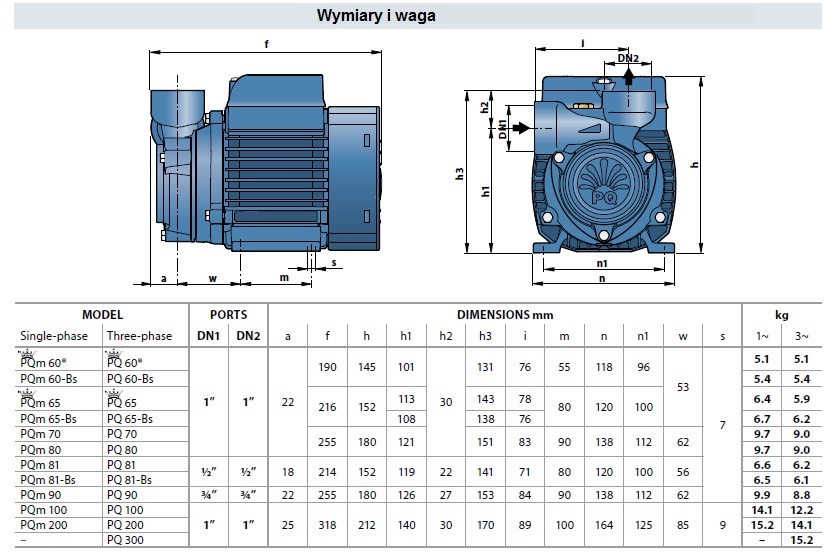The image size is (828, 557).
Task: Click the 8.8 kg three-phase weight
Action: coord(802,495)
